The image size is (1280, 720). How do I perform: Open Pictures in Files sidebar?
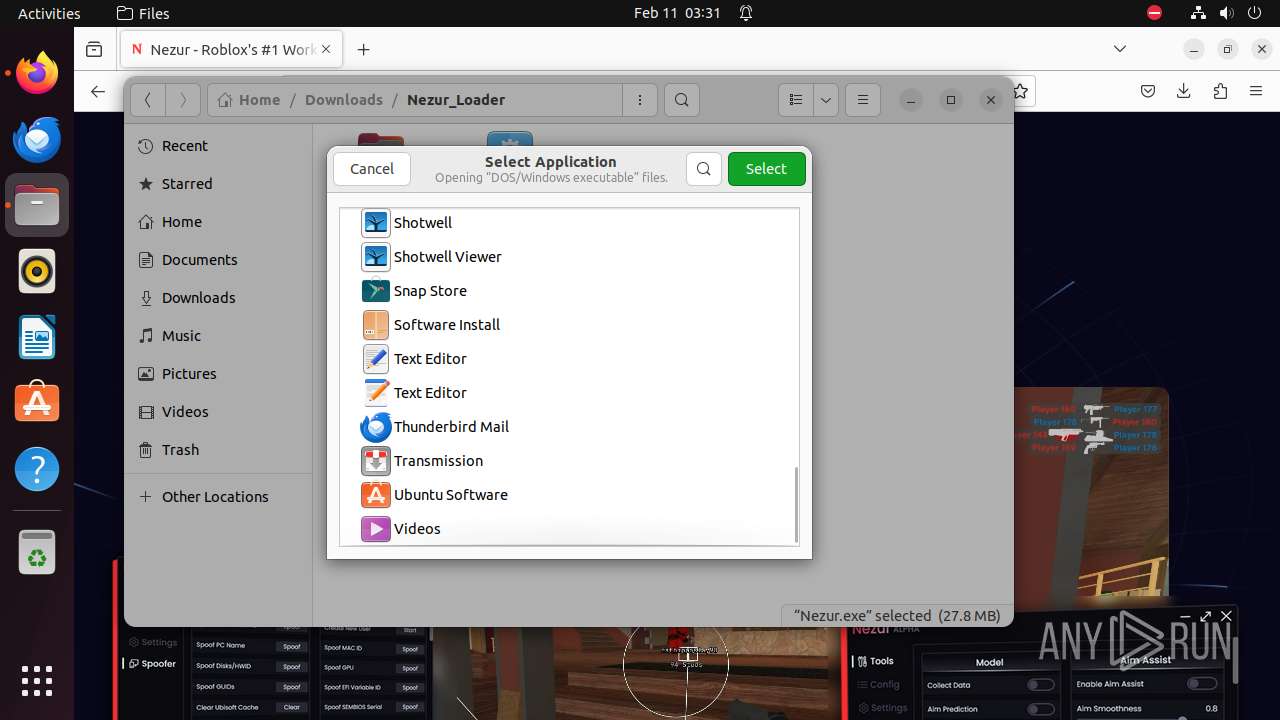(218, 374)
